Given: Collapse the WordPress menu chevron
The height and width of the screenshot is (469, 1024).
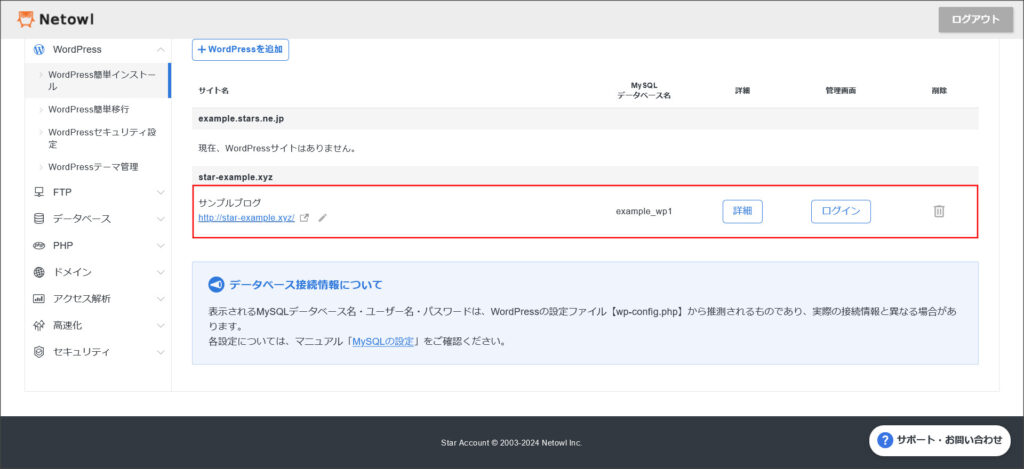Looking at the screenshot, I should pyautogui.click(x=161, y=50).
